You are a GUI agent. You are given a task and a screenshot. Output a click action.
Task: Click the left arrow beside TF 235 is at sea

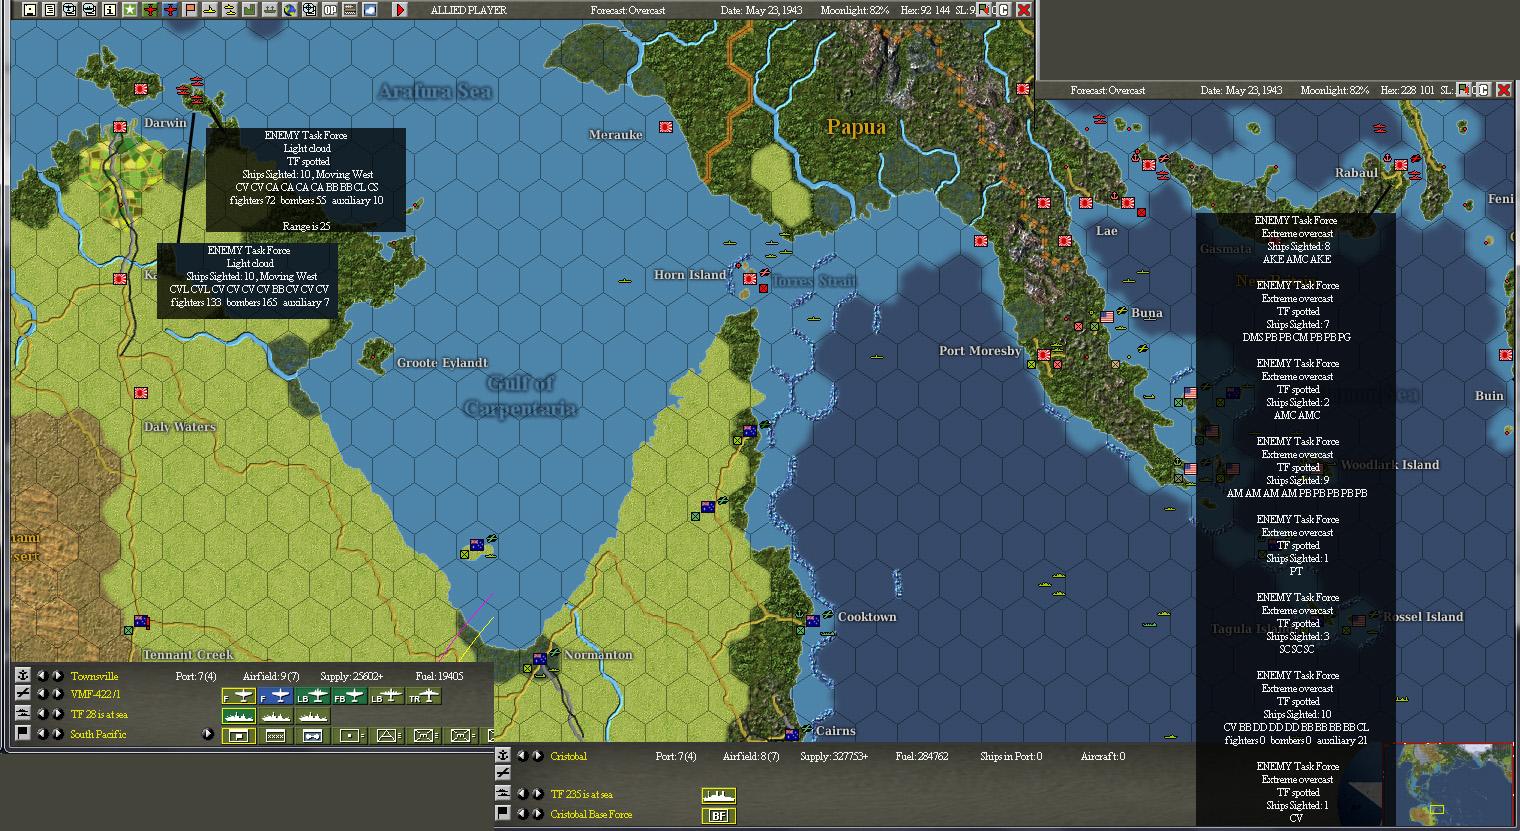(522, 794)
